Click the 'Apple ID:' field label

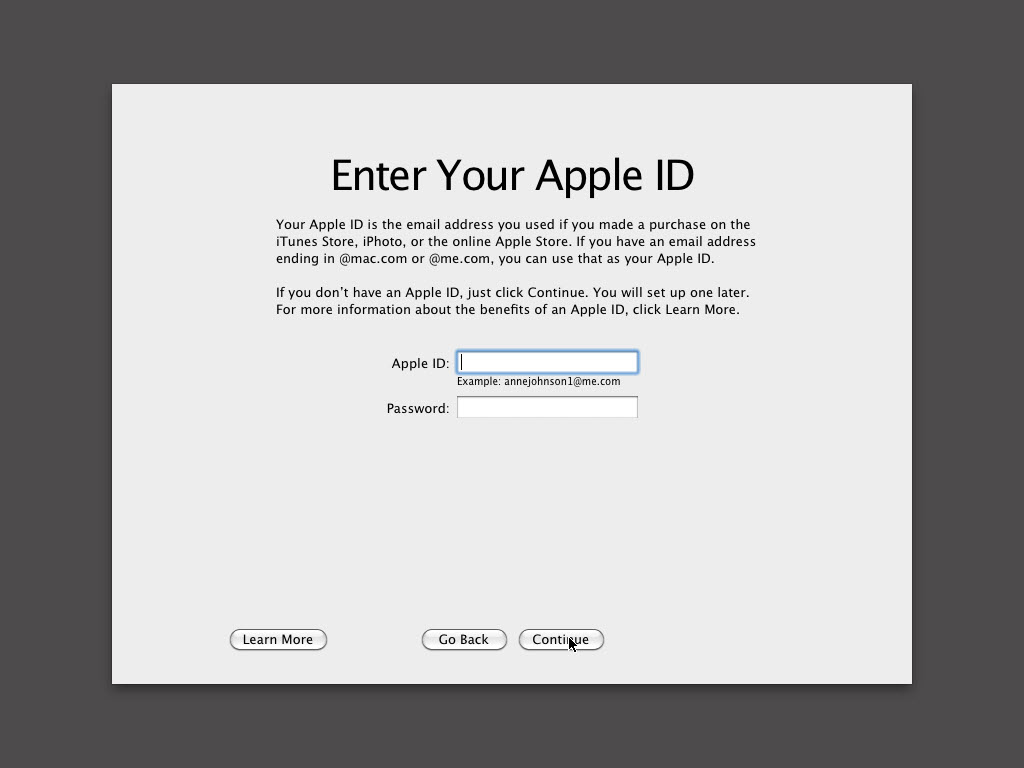(x=420, y=363)
